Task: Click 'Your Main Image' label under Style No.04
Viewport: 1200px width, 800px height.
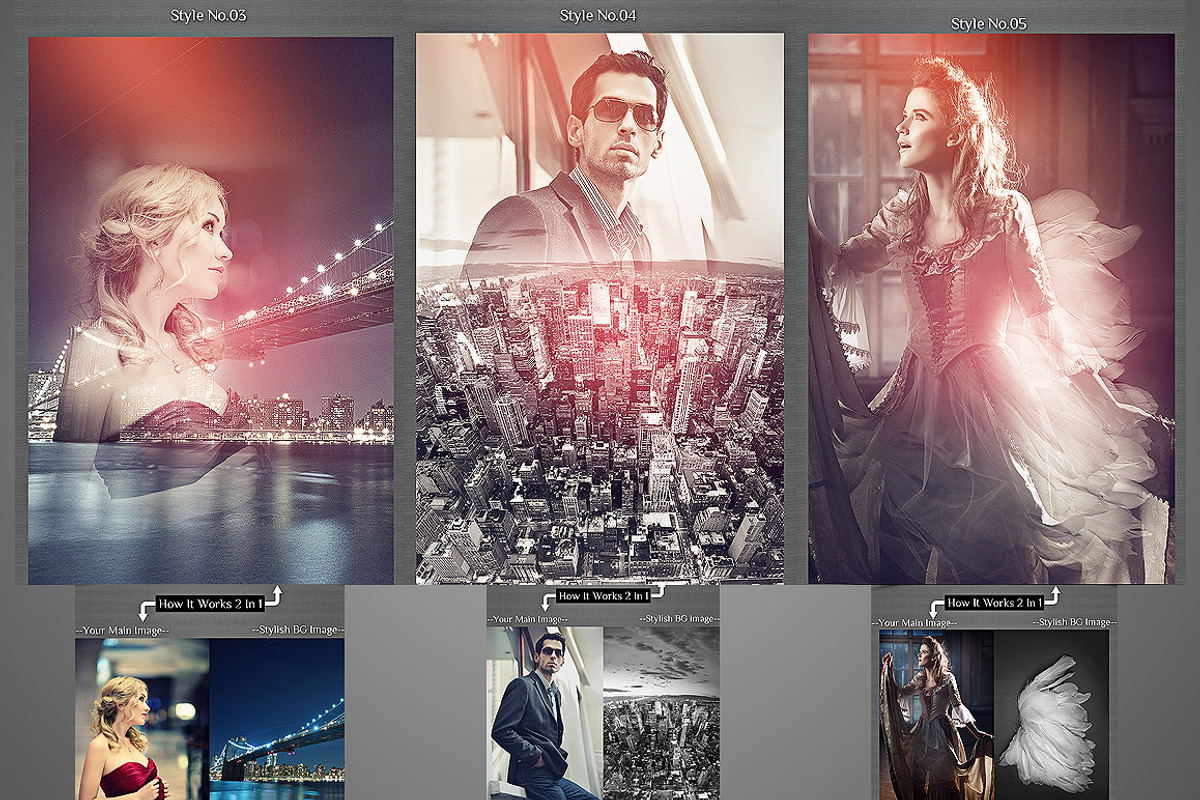Action: [527, 620]
